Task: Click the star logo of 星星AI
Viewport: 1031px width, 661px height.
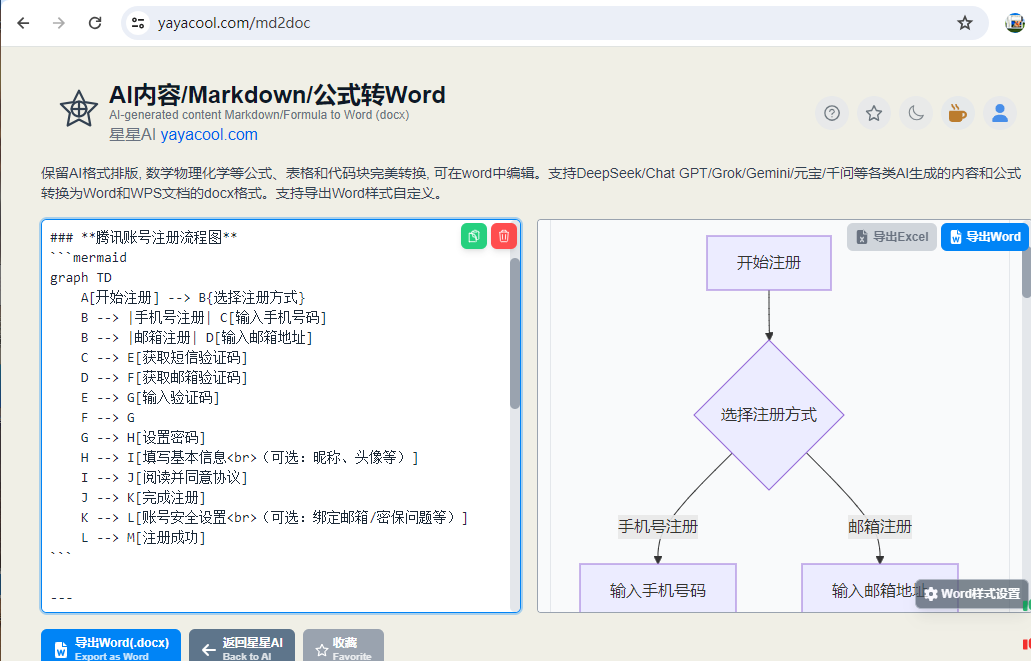Action: pyautogui.click(x=79, y=109)
